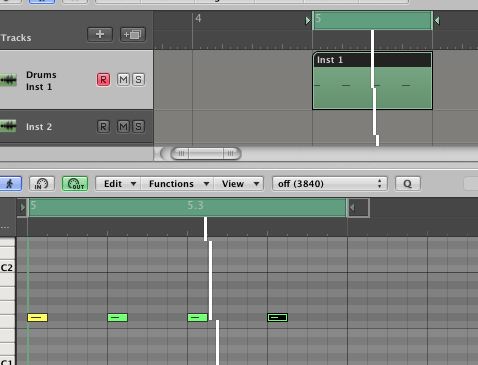Solo the Inst 2 track

(138, 127)
